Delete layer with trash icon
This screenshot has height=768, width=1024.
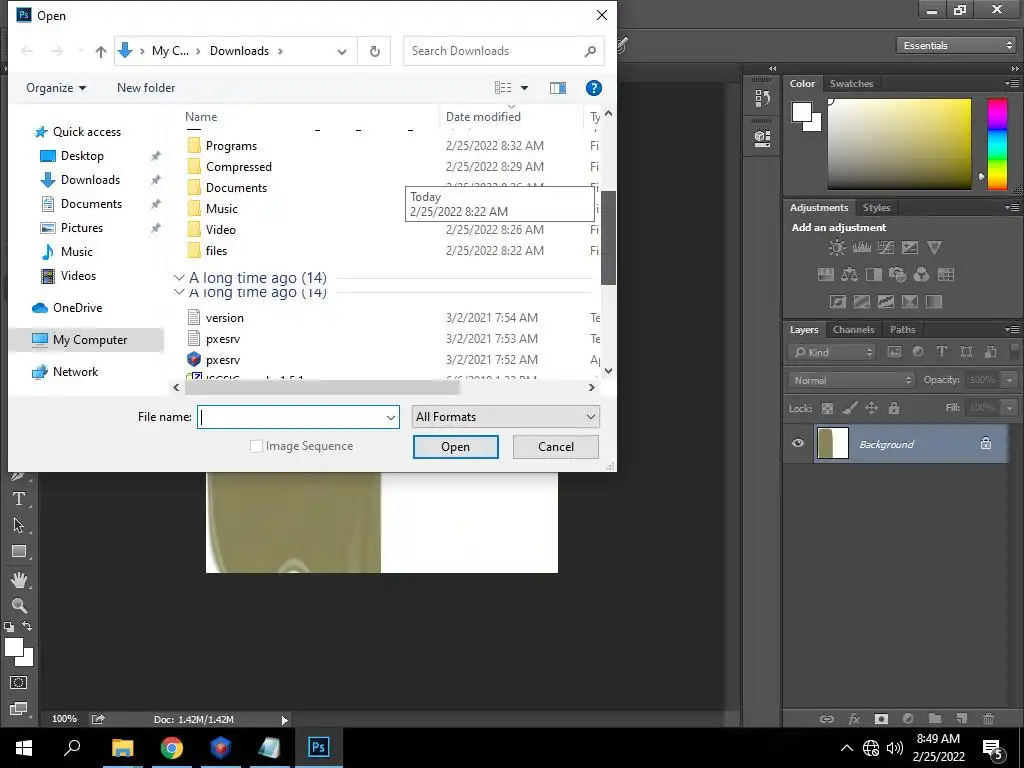tap(989, 719)
